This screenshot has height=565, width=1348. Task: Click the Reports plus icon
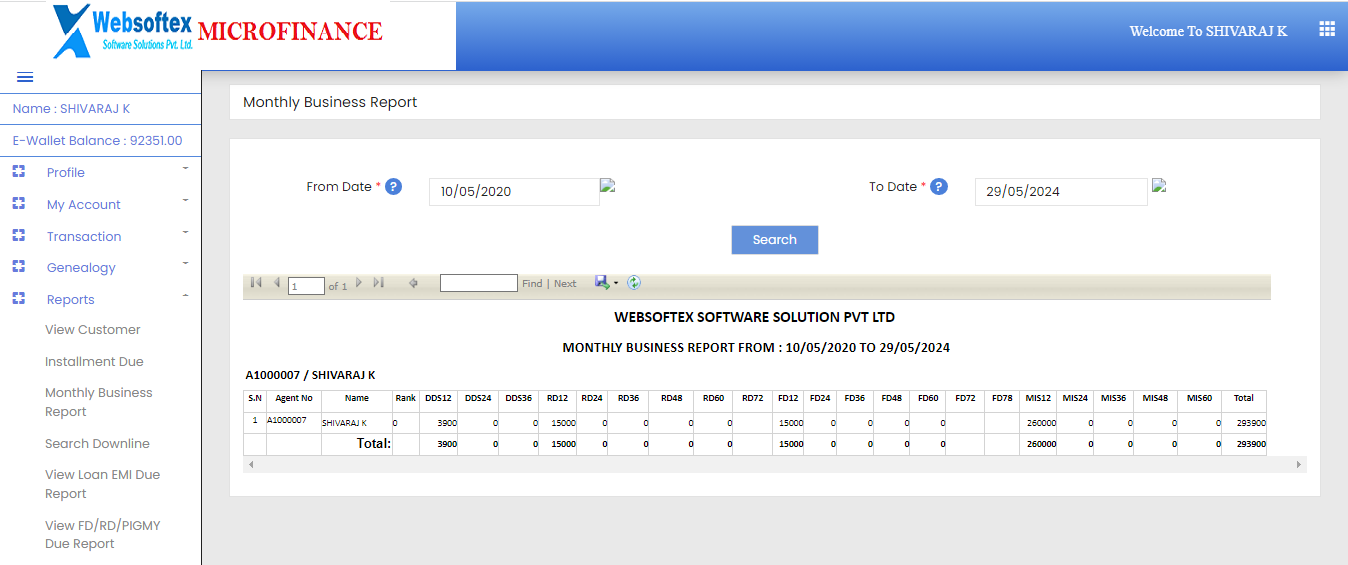(x=18, y=299)
